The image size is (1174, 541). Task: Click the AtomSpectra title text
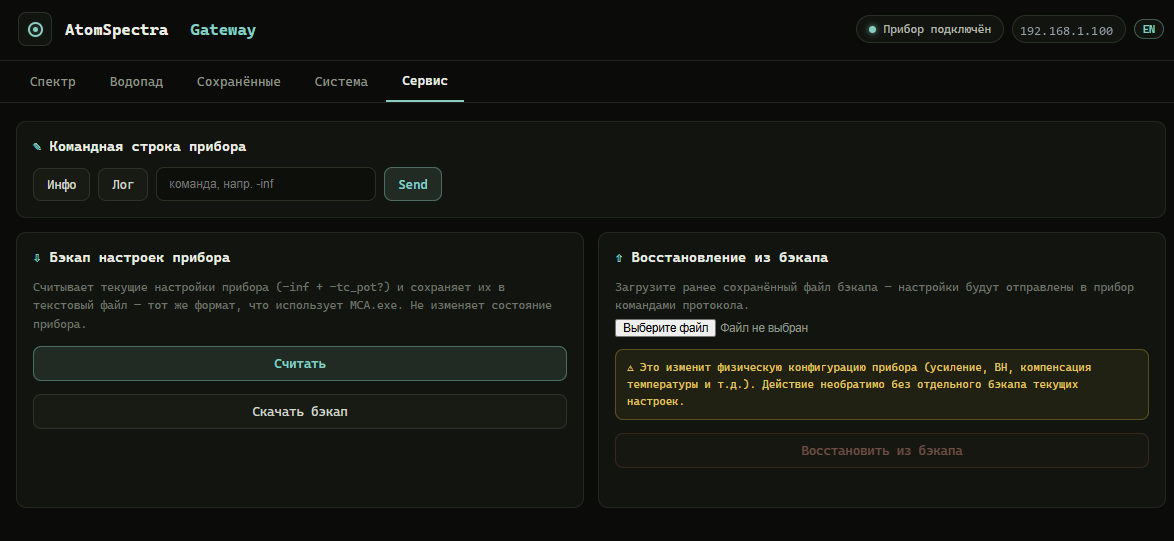point(117,30)
